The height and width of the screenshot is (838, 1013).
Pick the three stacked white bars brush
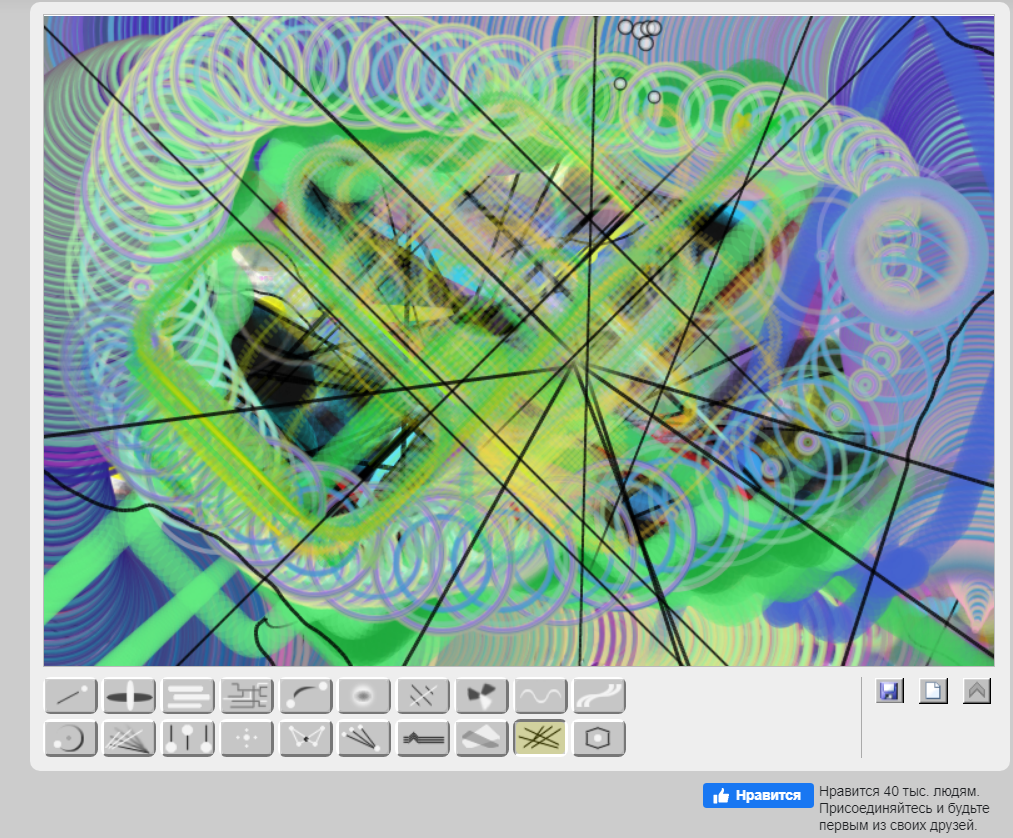click(188, 696)
